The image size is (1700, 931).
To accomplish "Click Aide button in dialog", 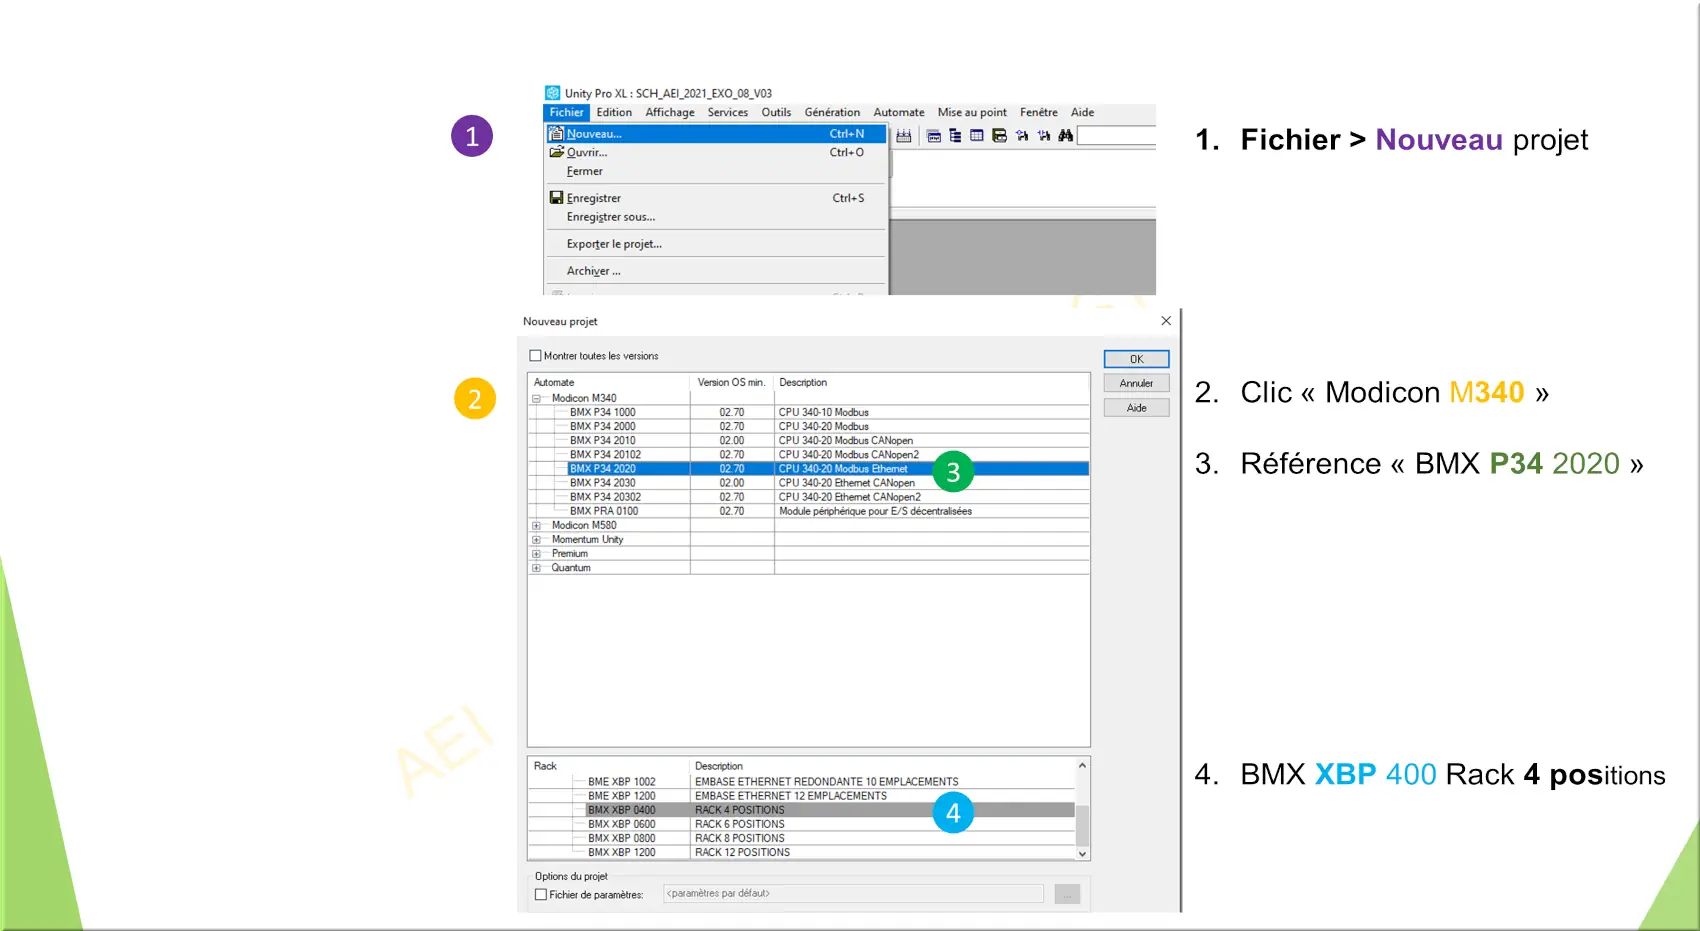I will tap(1136, 408).
